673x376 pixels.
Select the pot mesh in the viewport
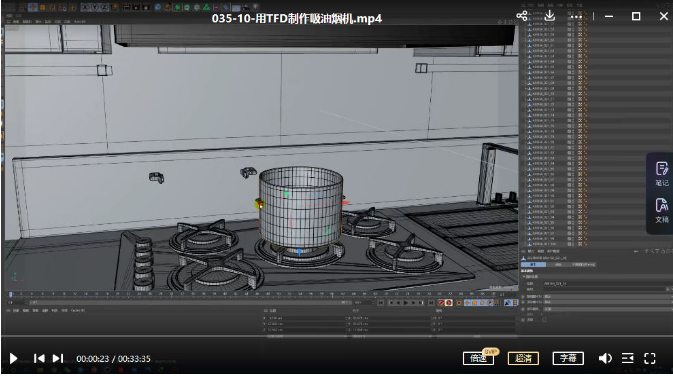[300, 208]
